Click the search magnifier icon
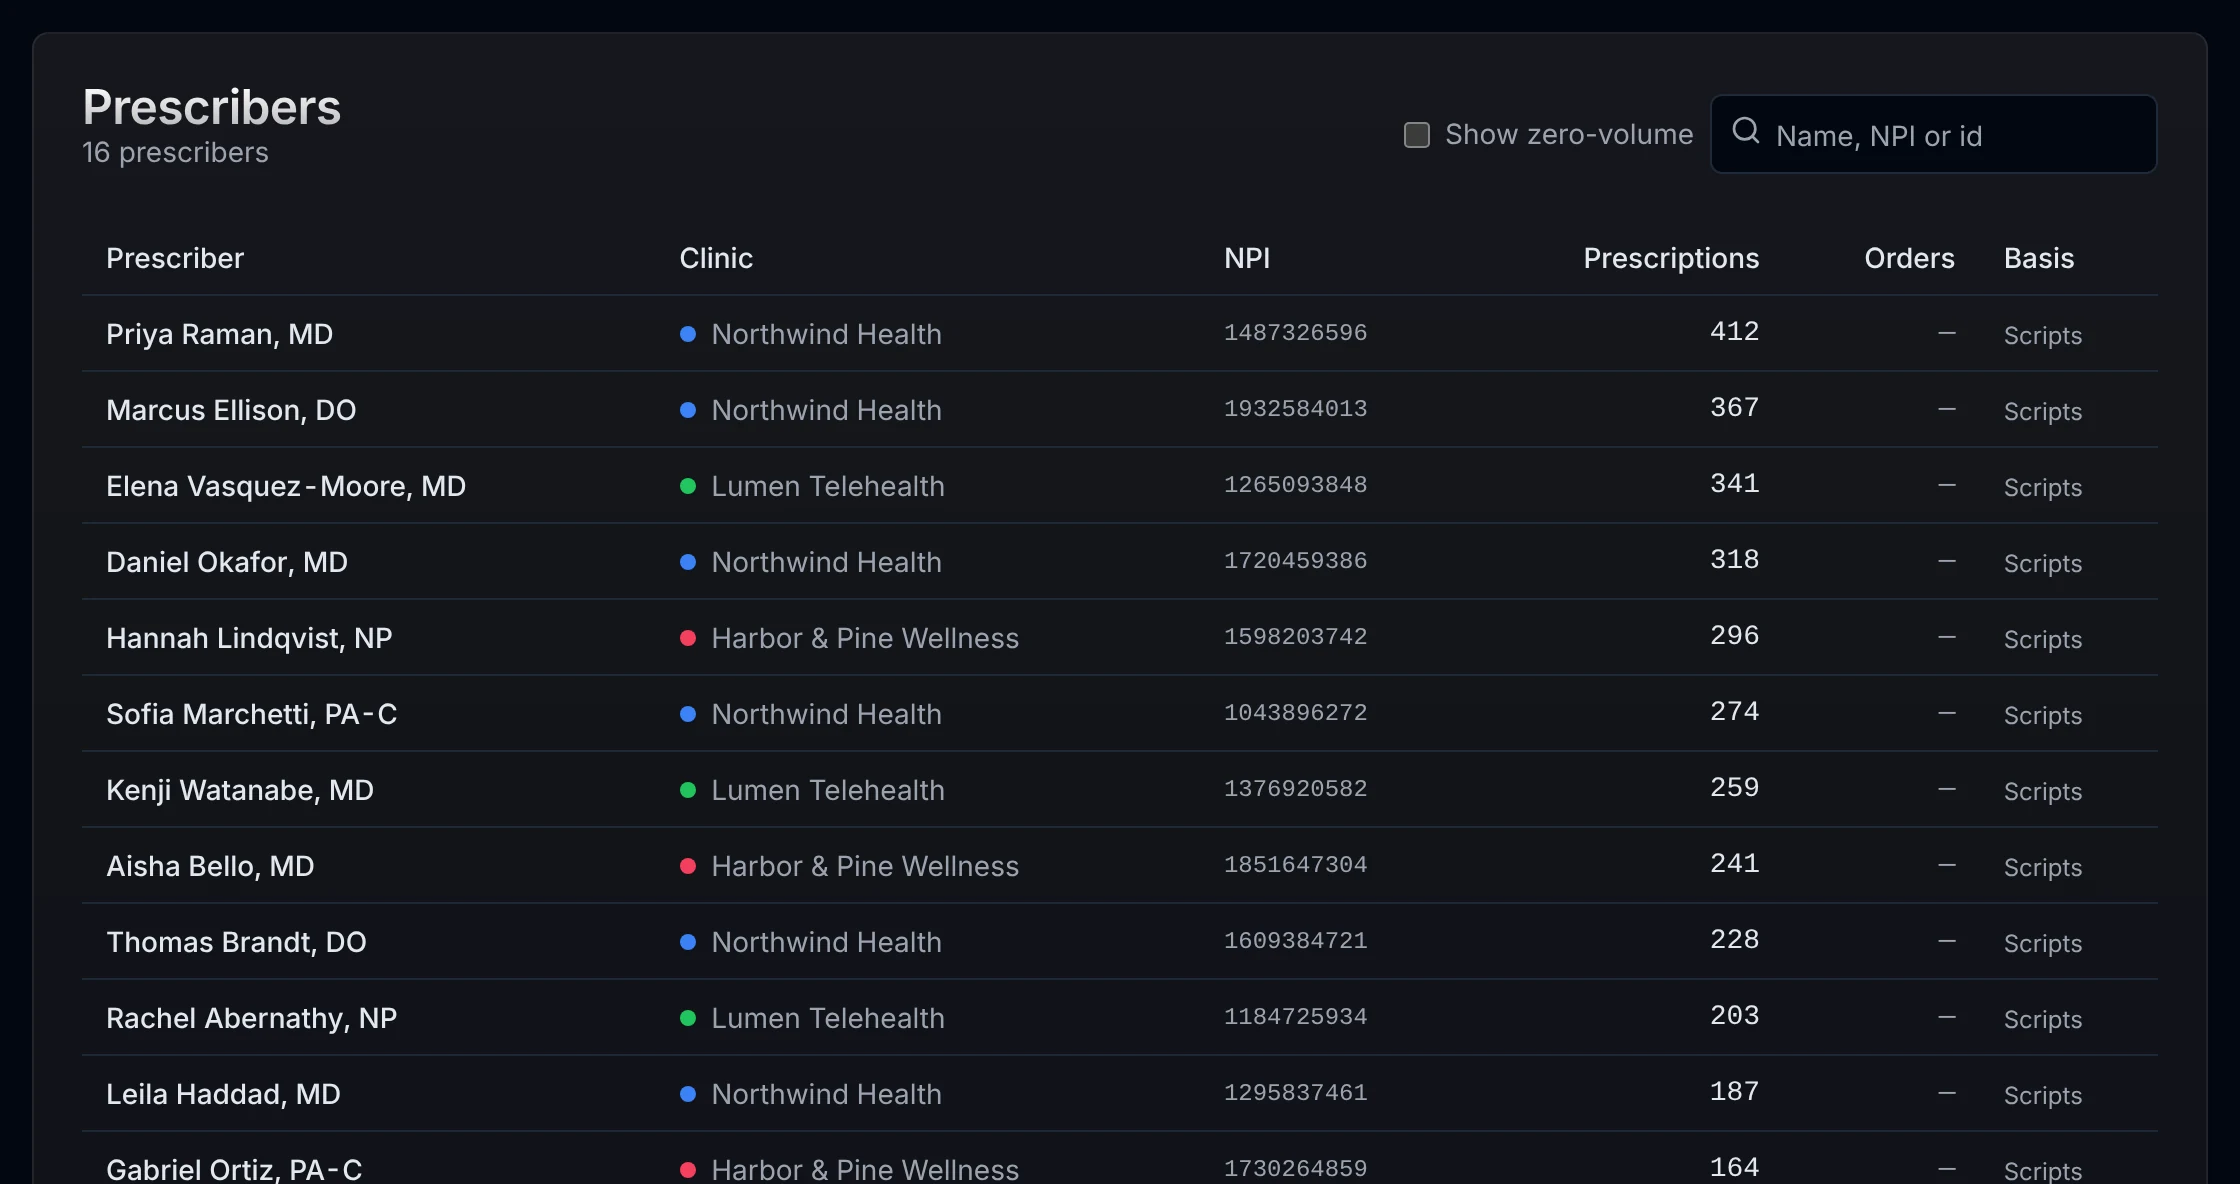 1746,131
